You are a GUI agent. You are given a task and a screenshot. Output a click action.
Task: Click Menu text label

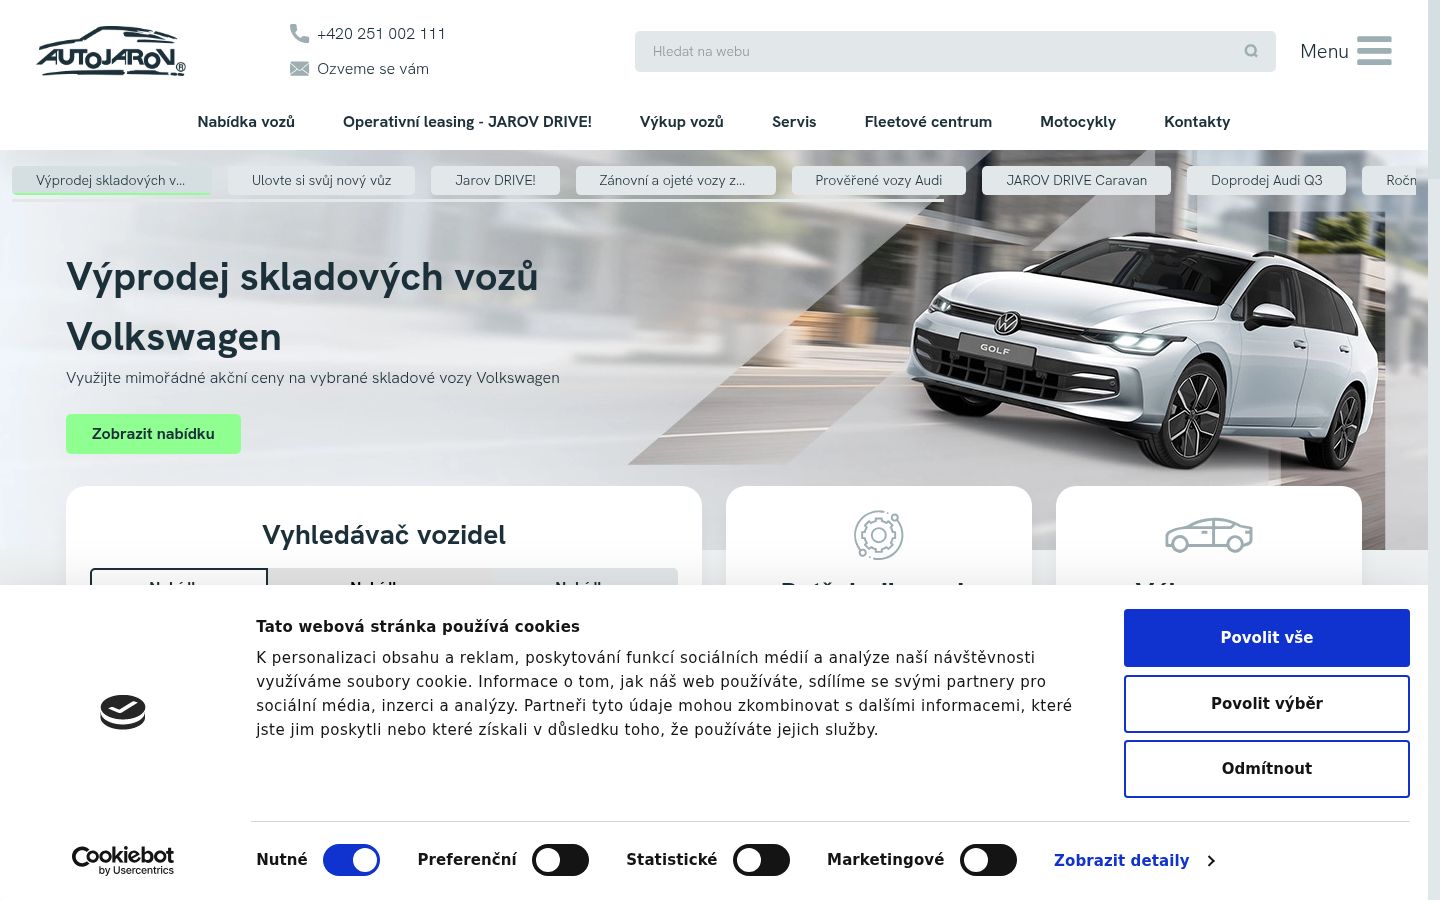click(x=1324, y=51)
